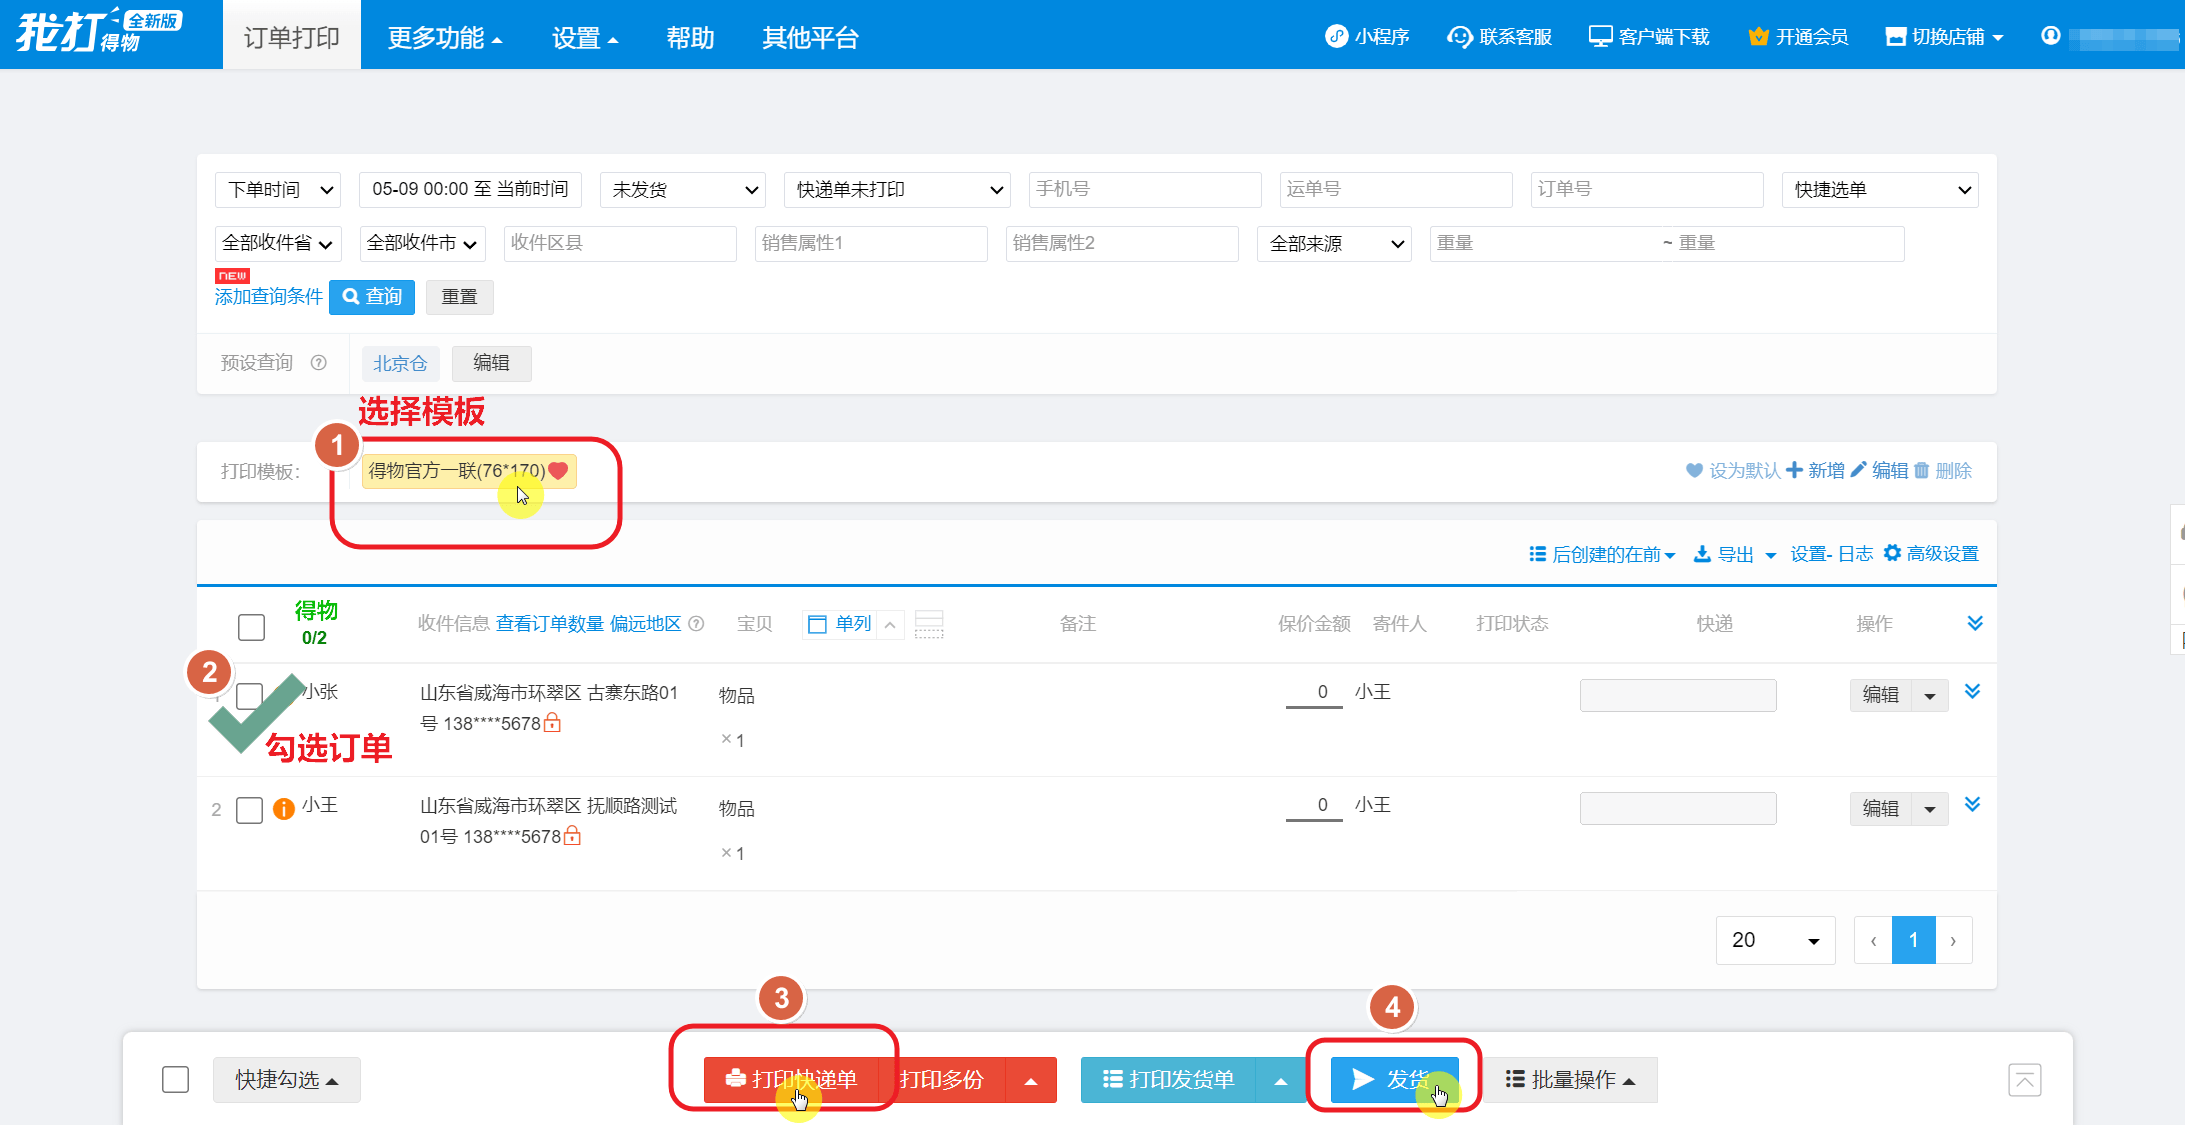
Task: Open the 批量操作 menu button
Action: 1570,1080
